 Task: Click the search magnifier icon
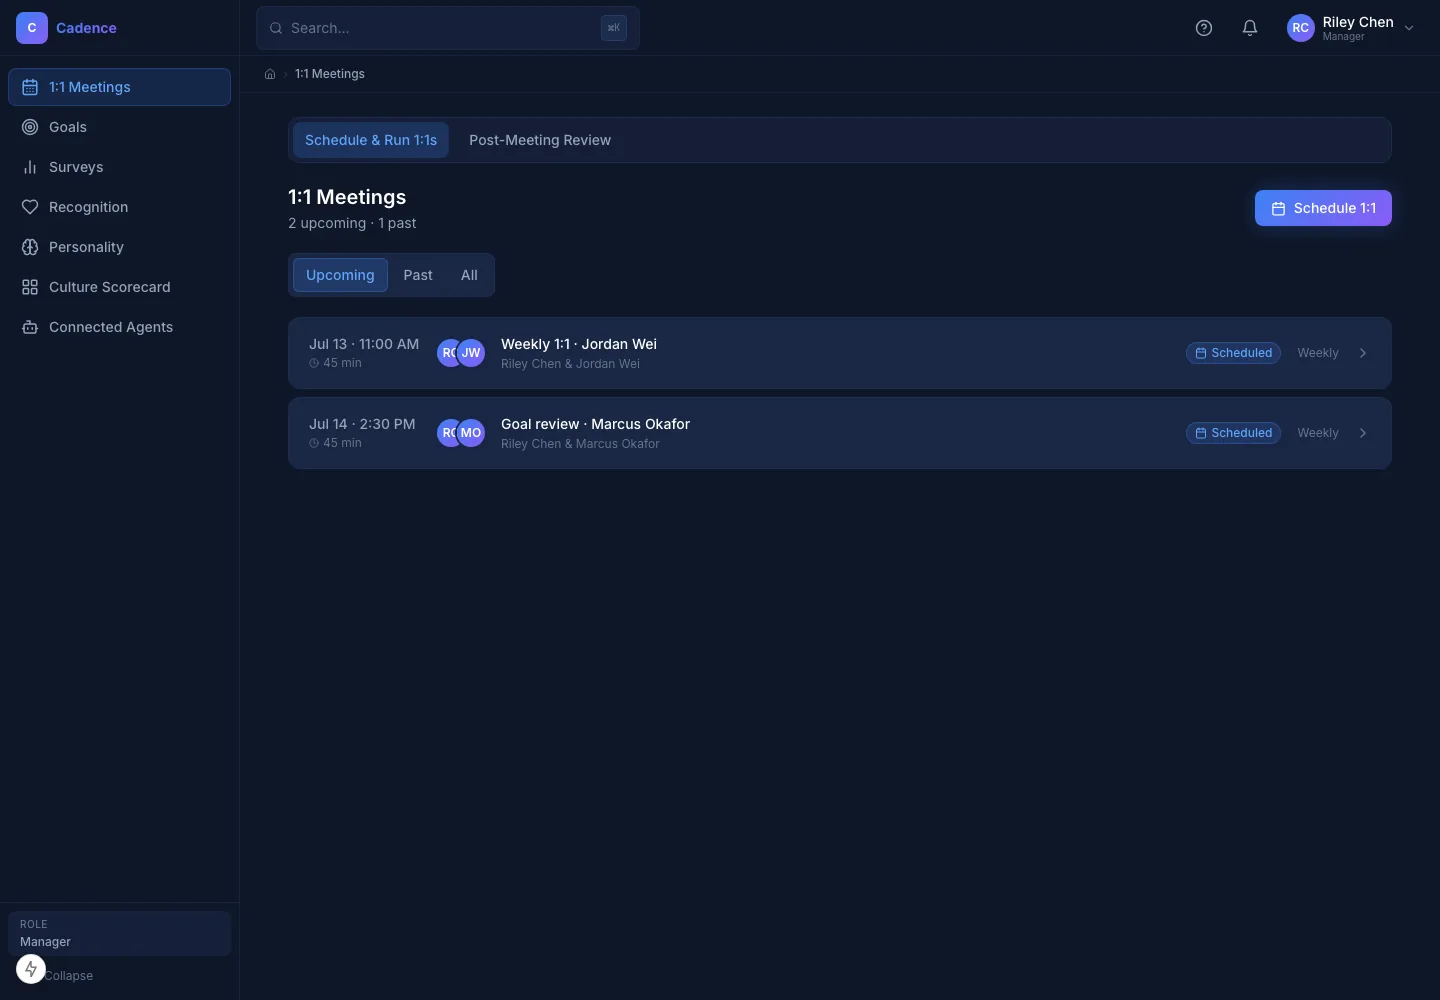click(x=276, y=28)
